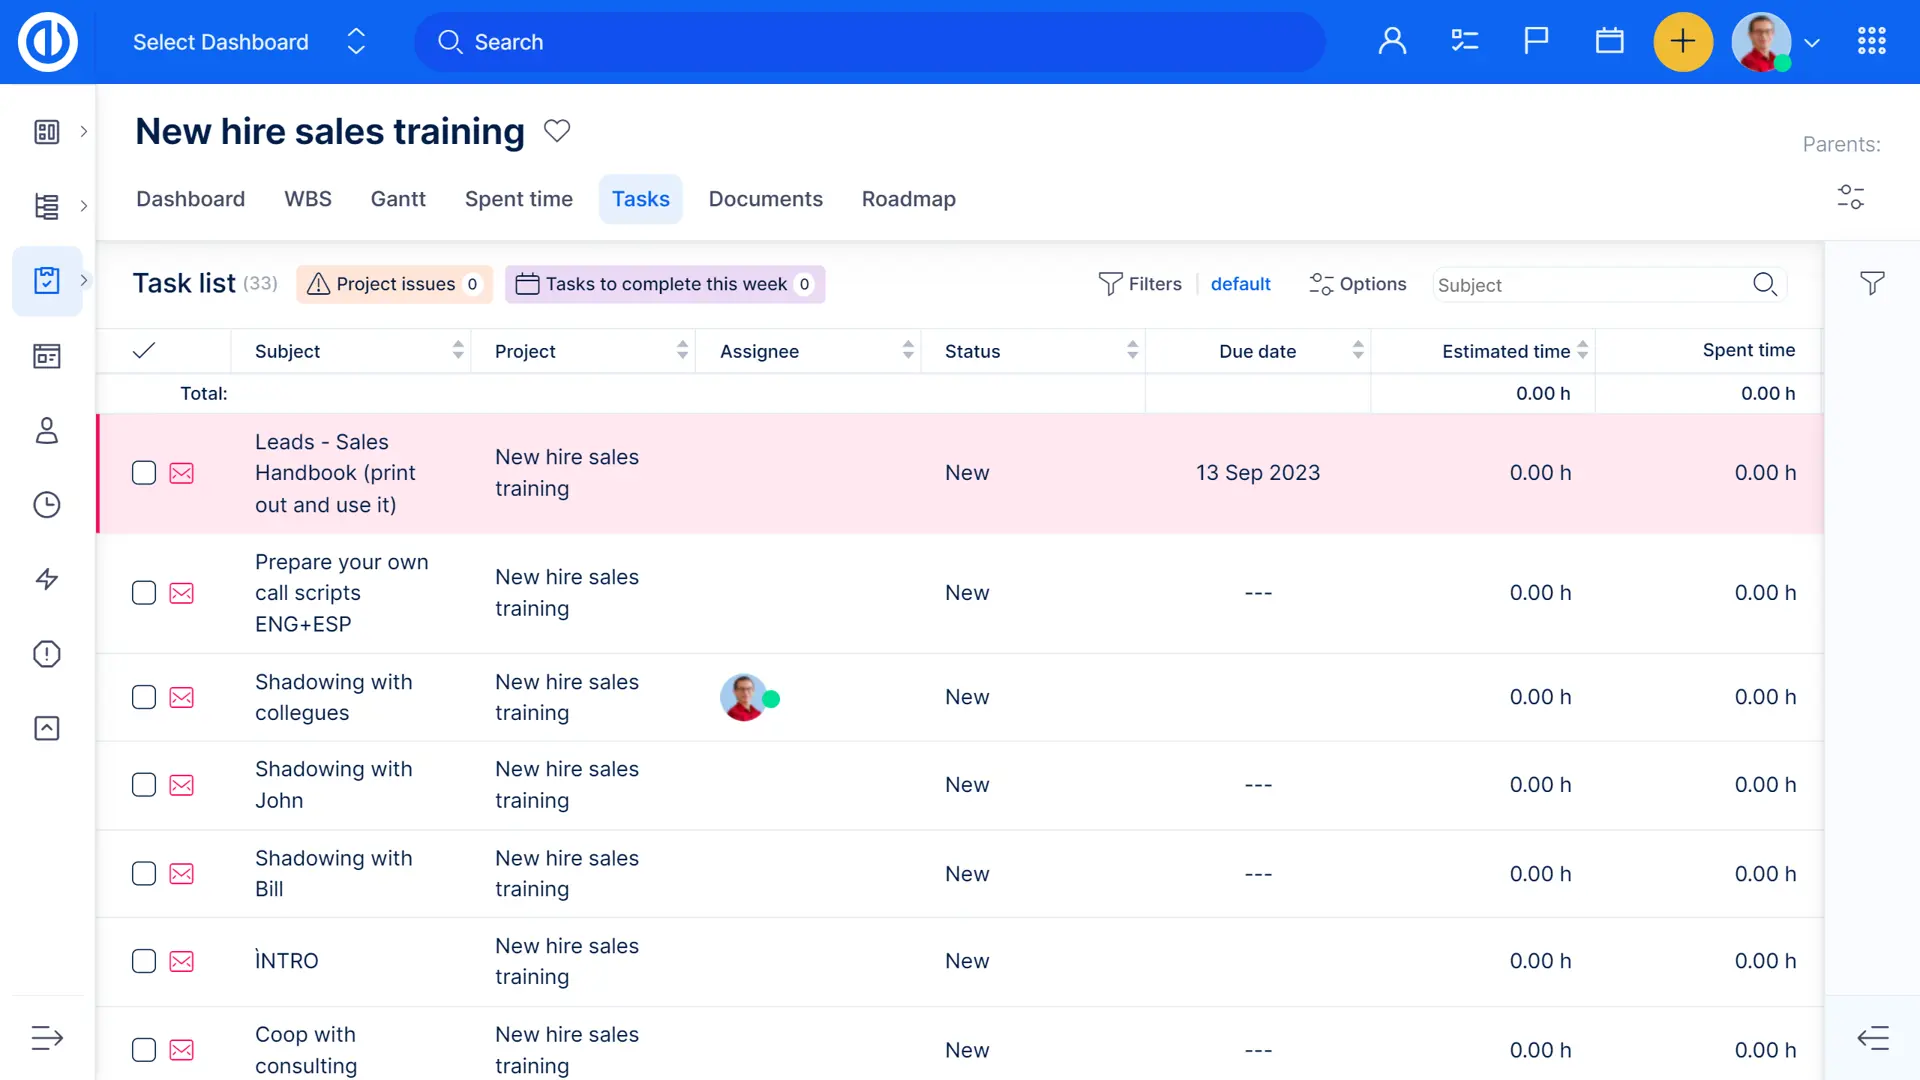Open clock time tracking sidebar icon
The height and width of the screenshot is (1080, 1920).
[47, 505]
